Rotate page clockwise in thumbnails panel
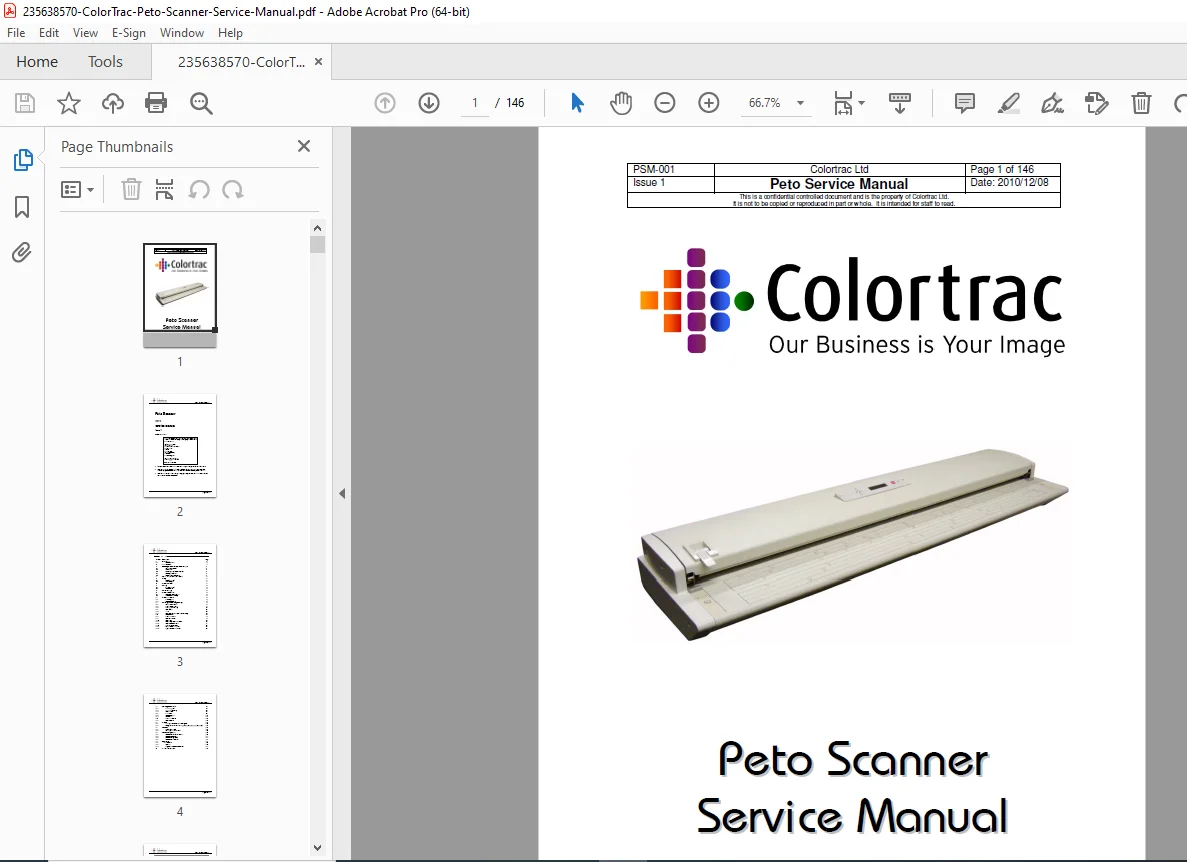 point(232,189)
